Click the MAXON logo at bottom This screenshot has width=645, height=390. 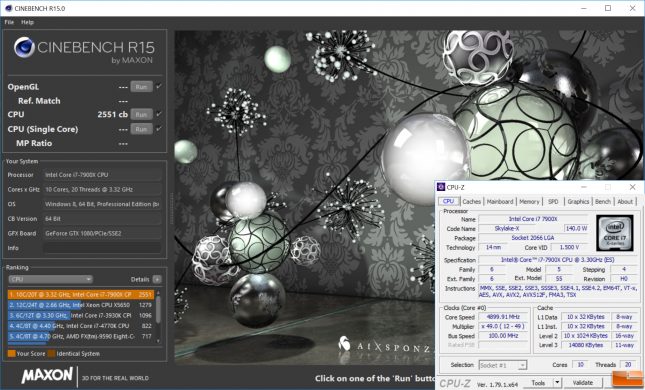coord(47,376)
